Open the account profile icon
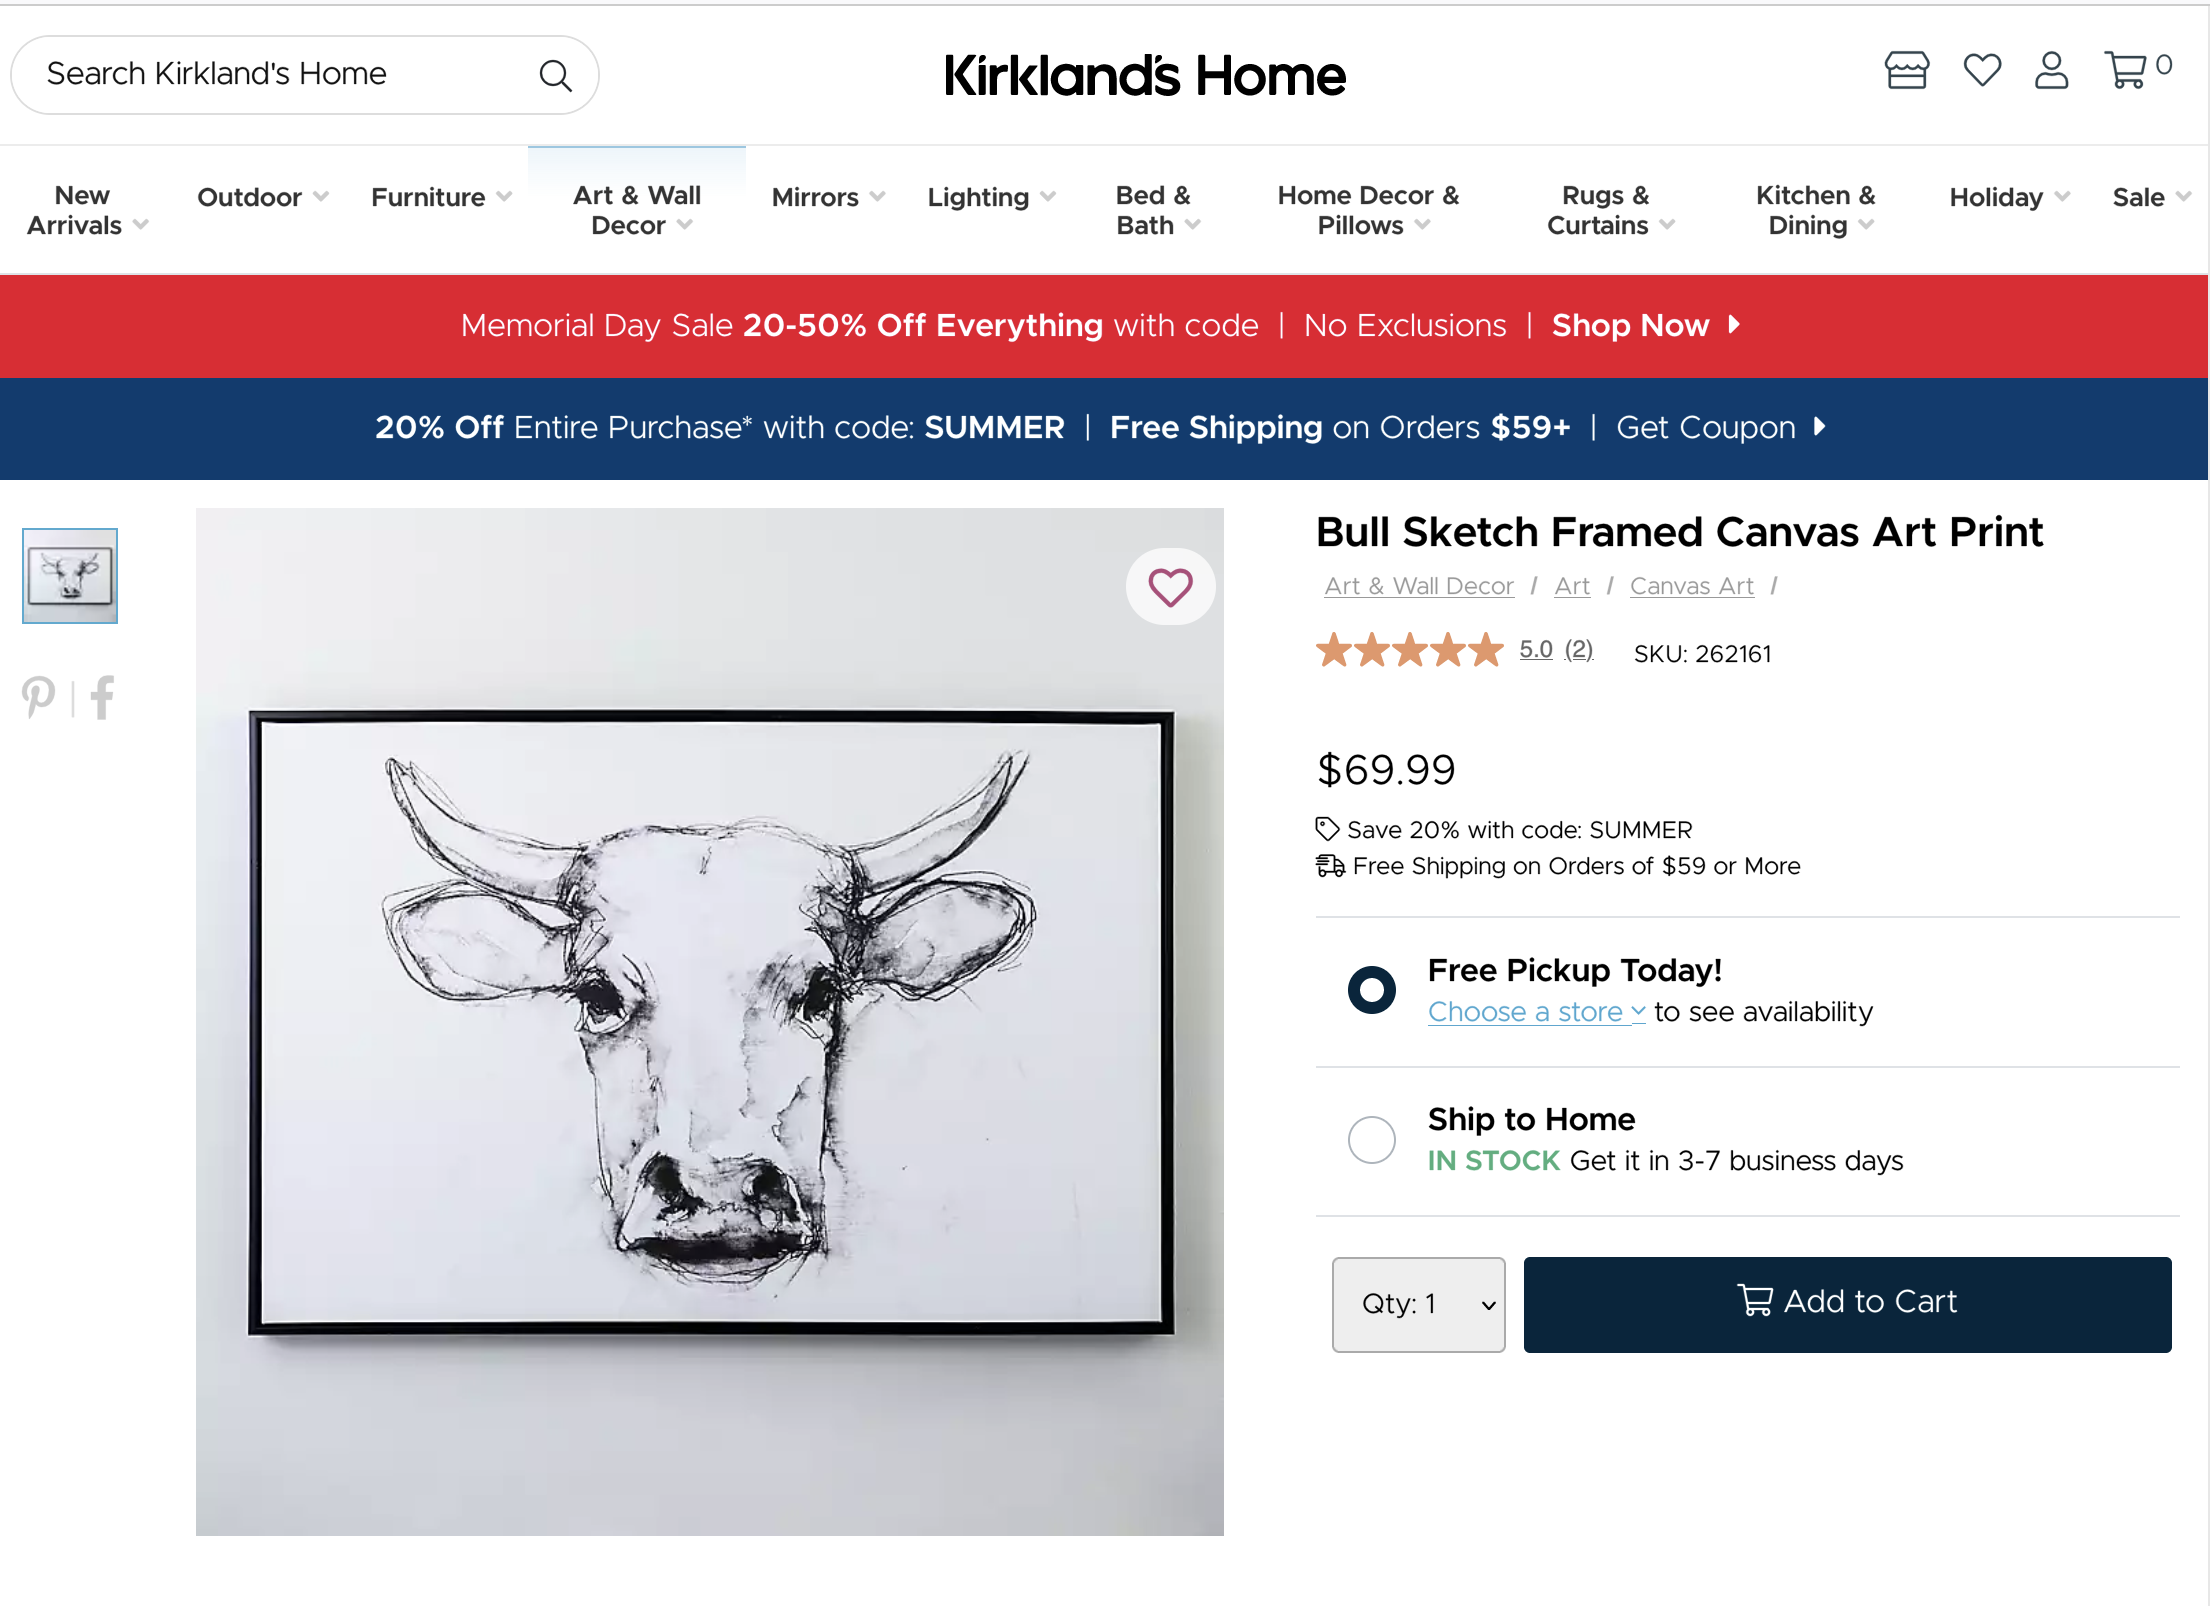2210x1606 pixels. coord(2051,70)
